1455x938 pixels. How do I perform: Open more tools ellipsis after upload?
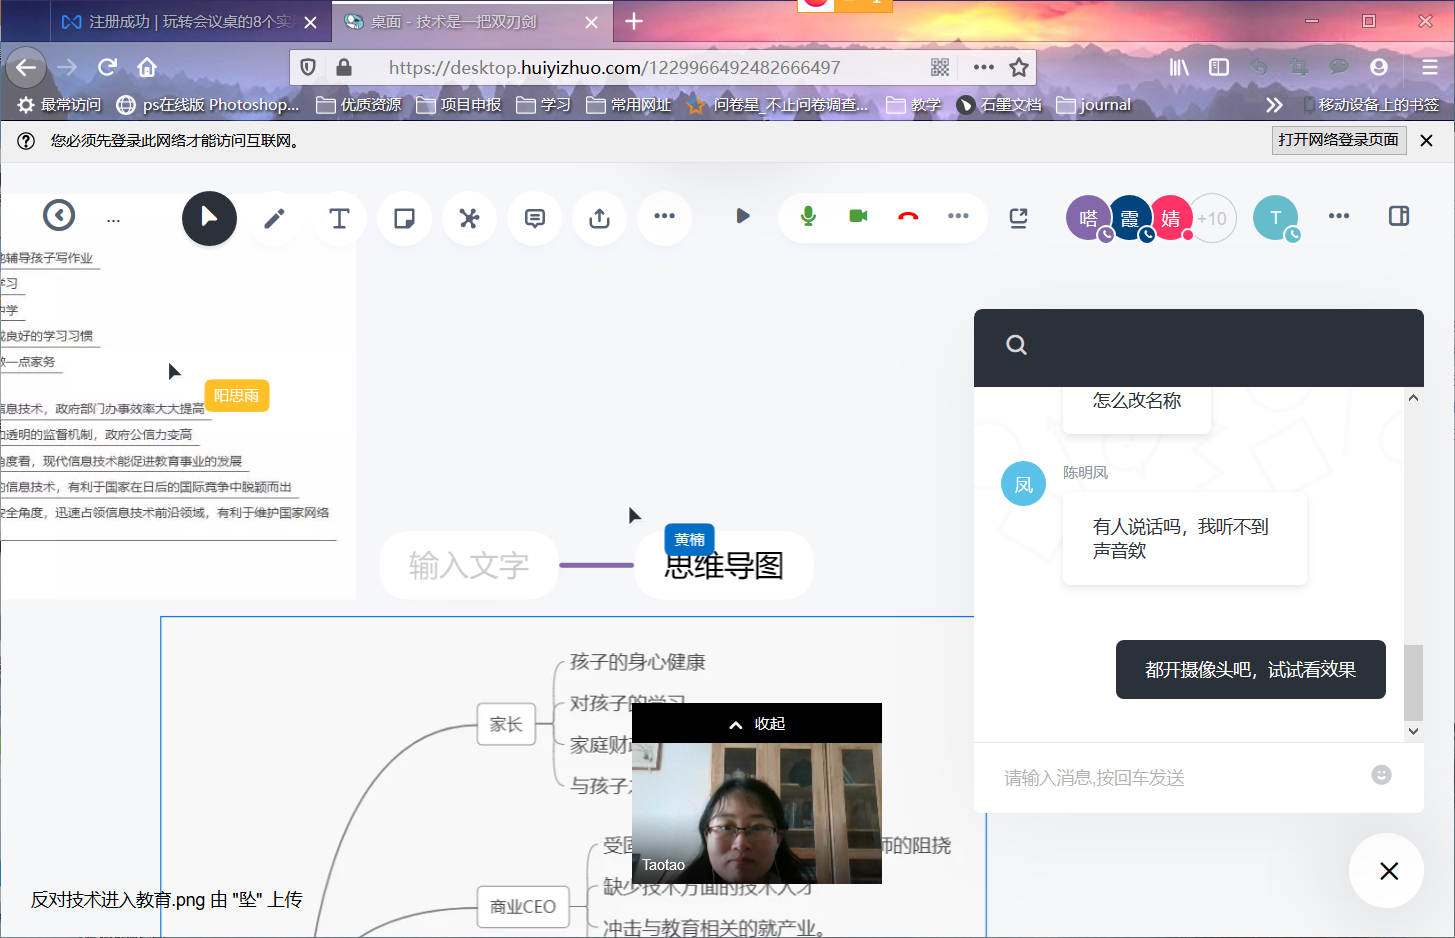point(664,216)
